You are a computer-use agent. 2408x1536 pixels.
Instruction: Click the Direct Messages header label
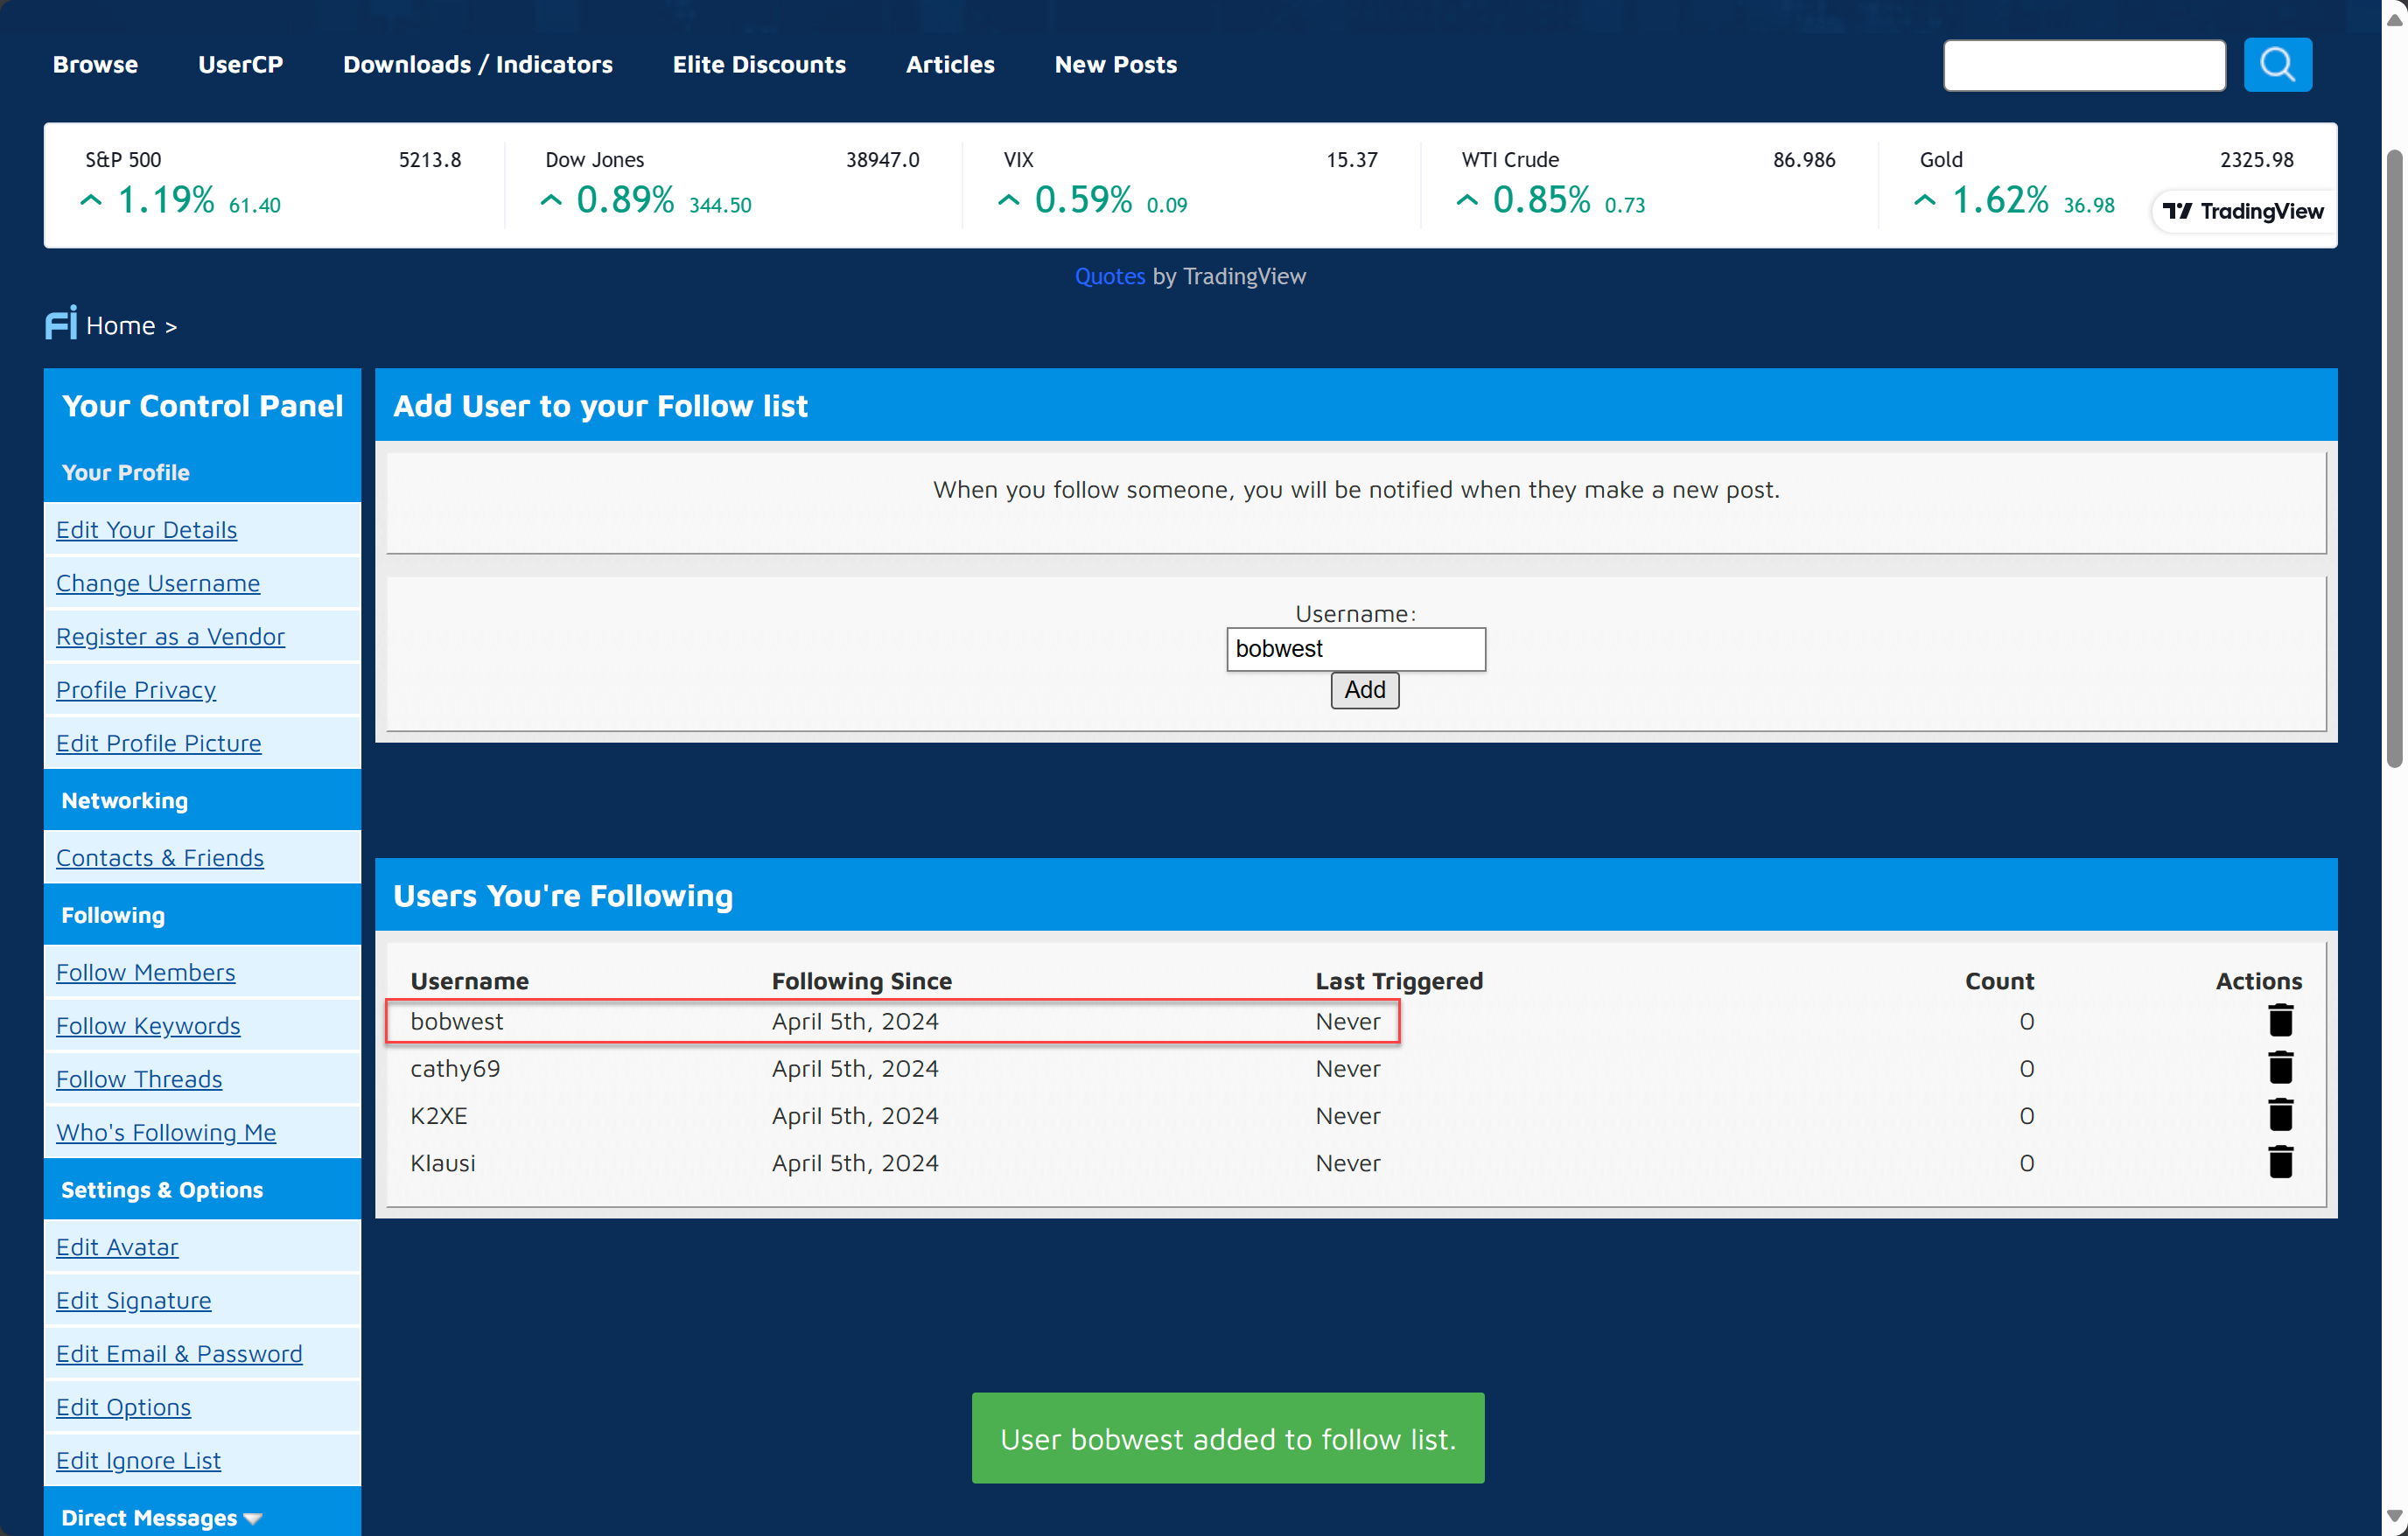tap(149, 1517)
